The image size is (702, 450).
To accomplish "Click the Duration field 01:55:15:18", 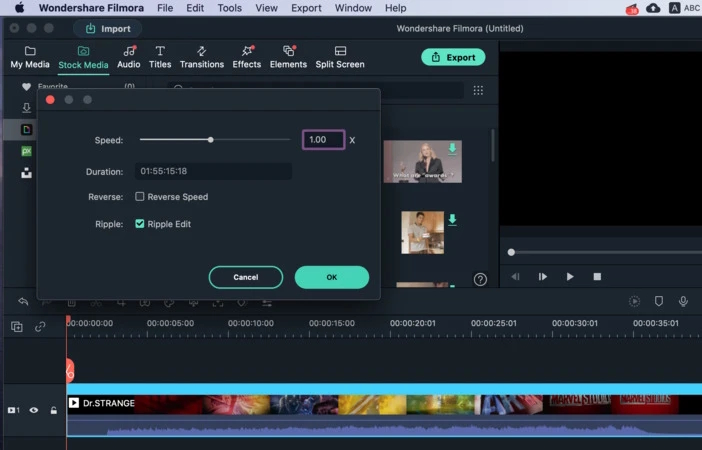I will point(213,171).
